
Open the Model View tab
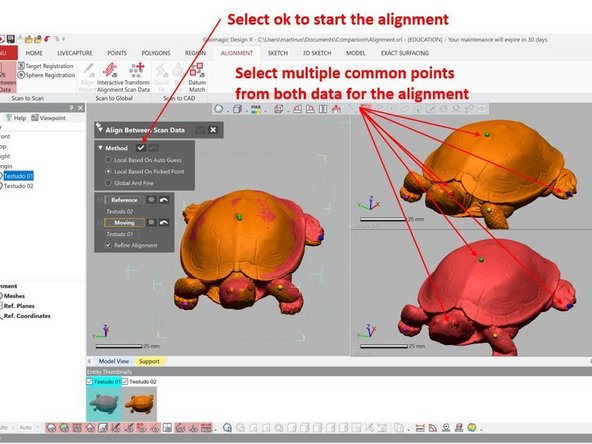114,361
